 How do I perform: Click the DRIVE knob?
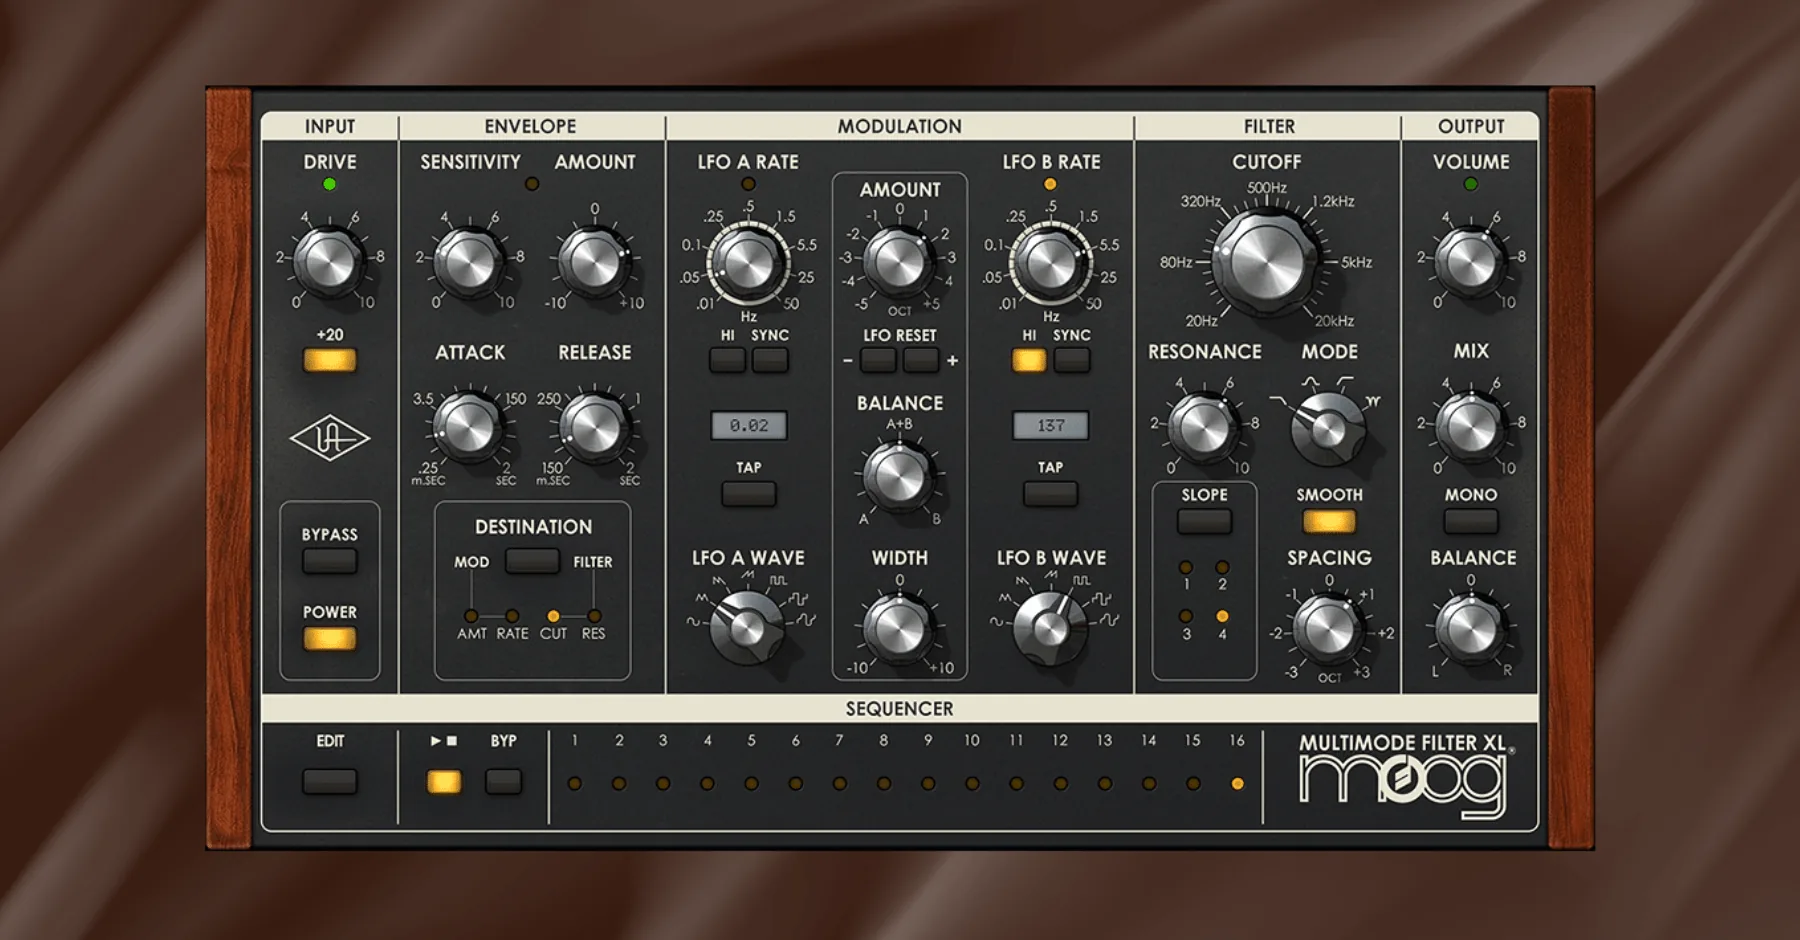coord(330,262)
